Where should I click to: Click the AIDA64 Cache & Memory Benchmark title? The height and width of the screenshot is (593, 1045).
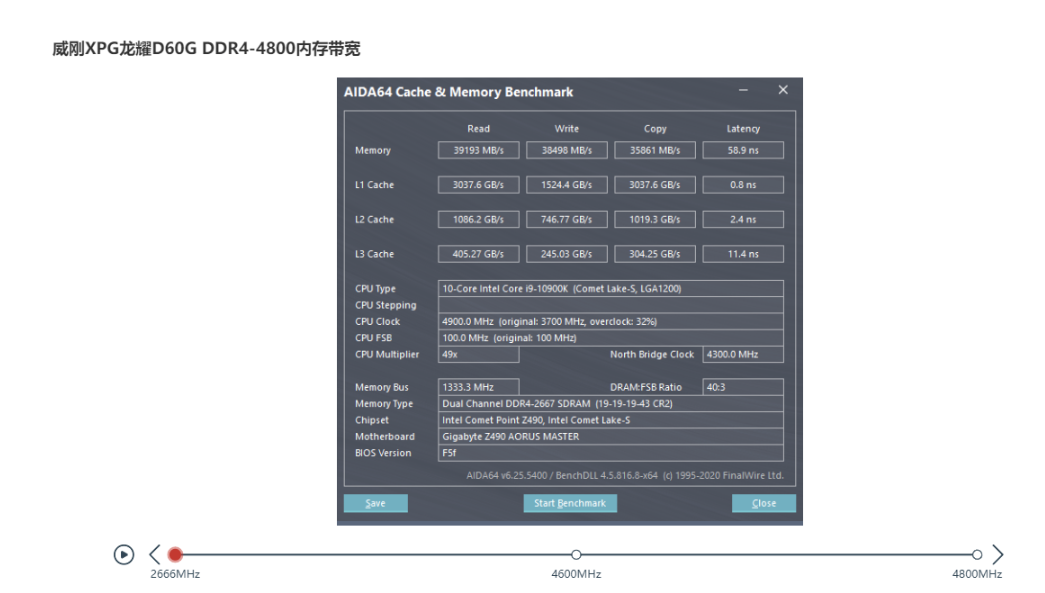coord(459,92)
